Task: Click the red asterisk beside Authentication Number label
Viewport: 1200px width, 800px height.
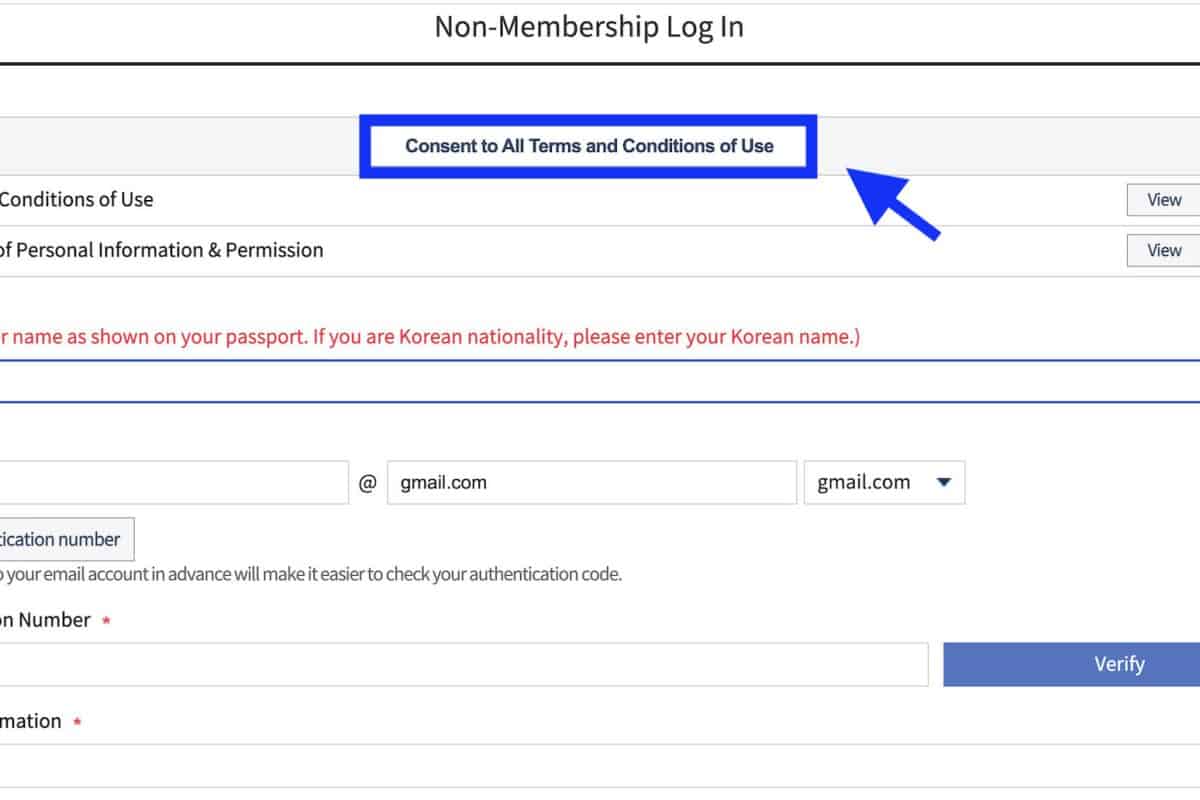Action: click(106, 621)
